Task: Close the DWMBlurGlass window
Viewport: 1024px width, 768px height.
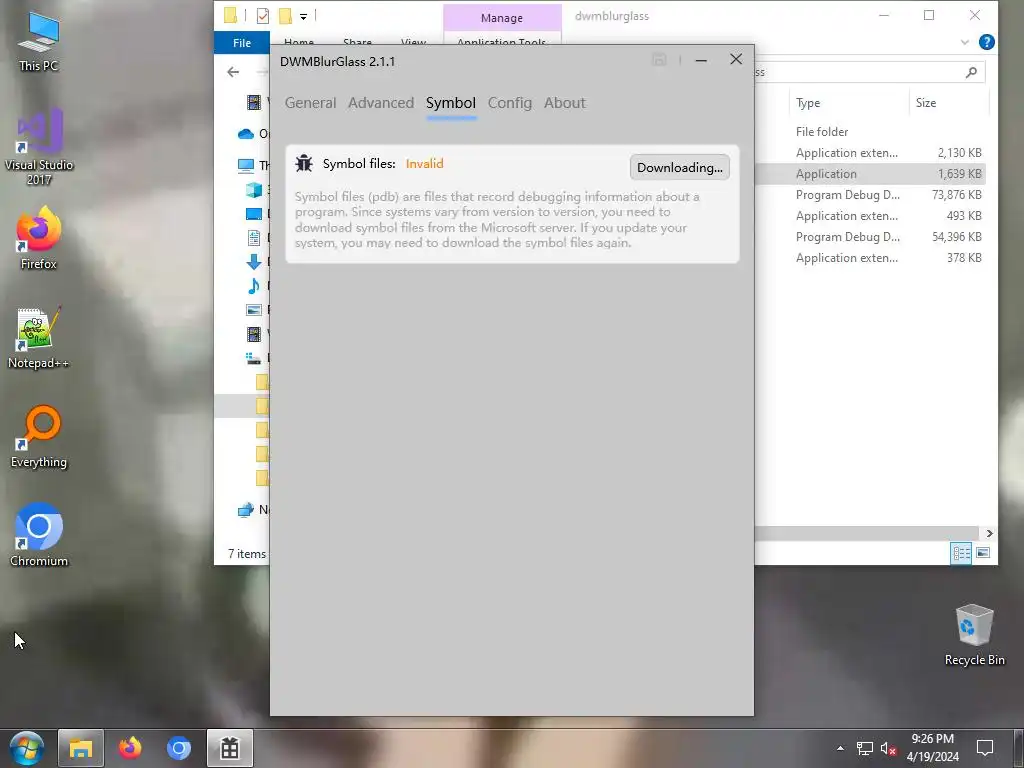Action: 736,59
